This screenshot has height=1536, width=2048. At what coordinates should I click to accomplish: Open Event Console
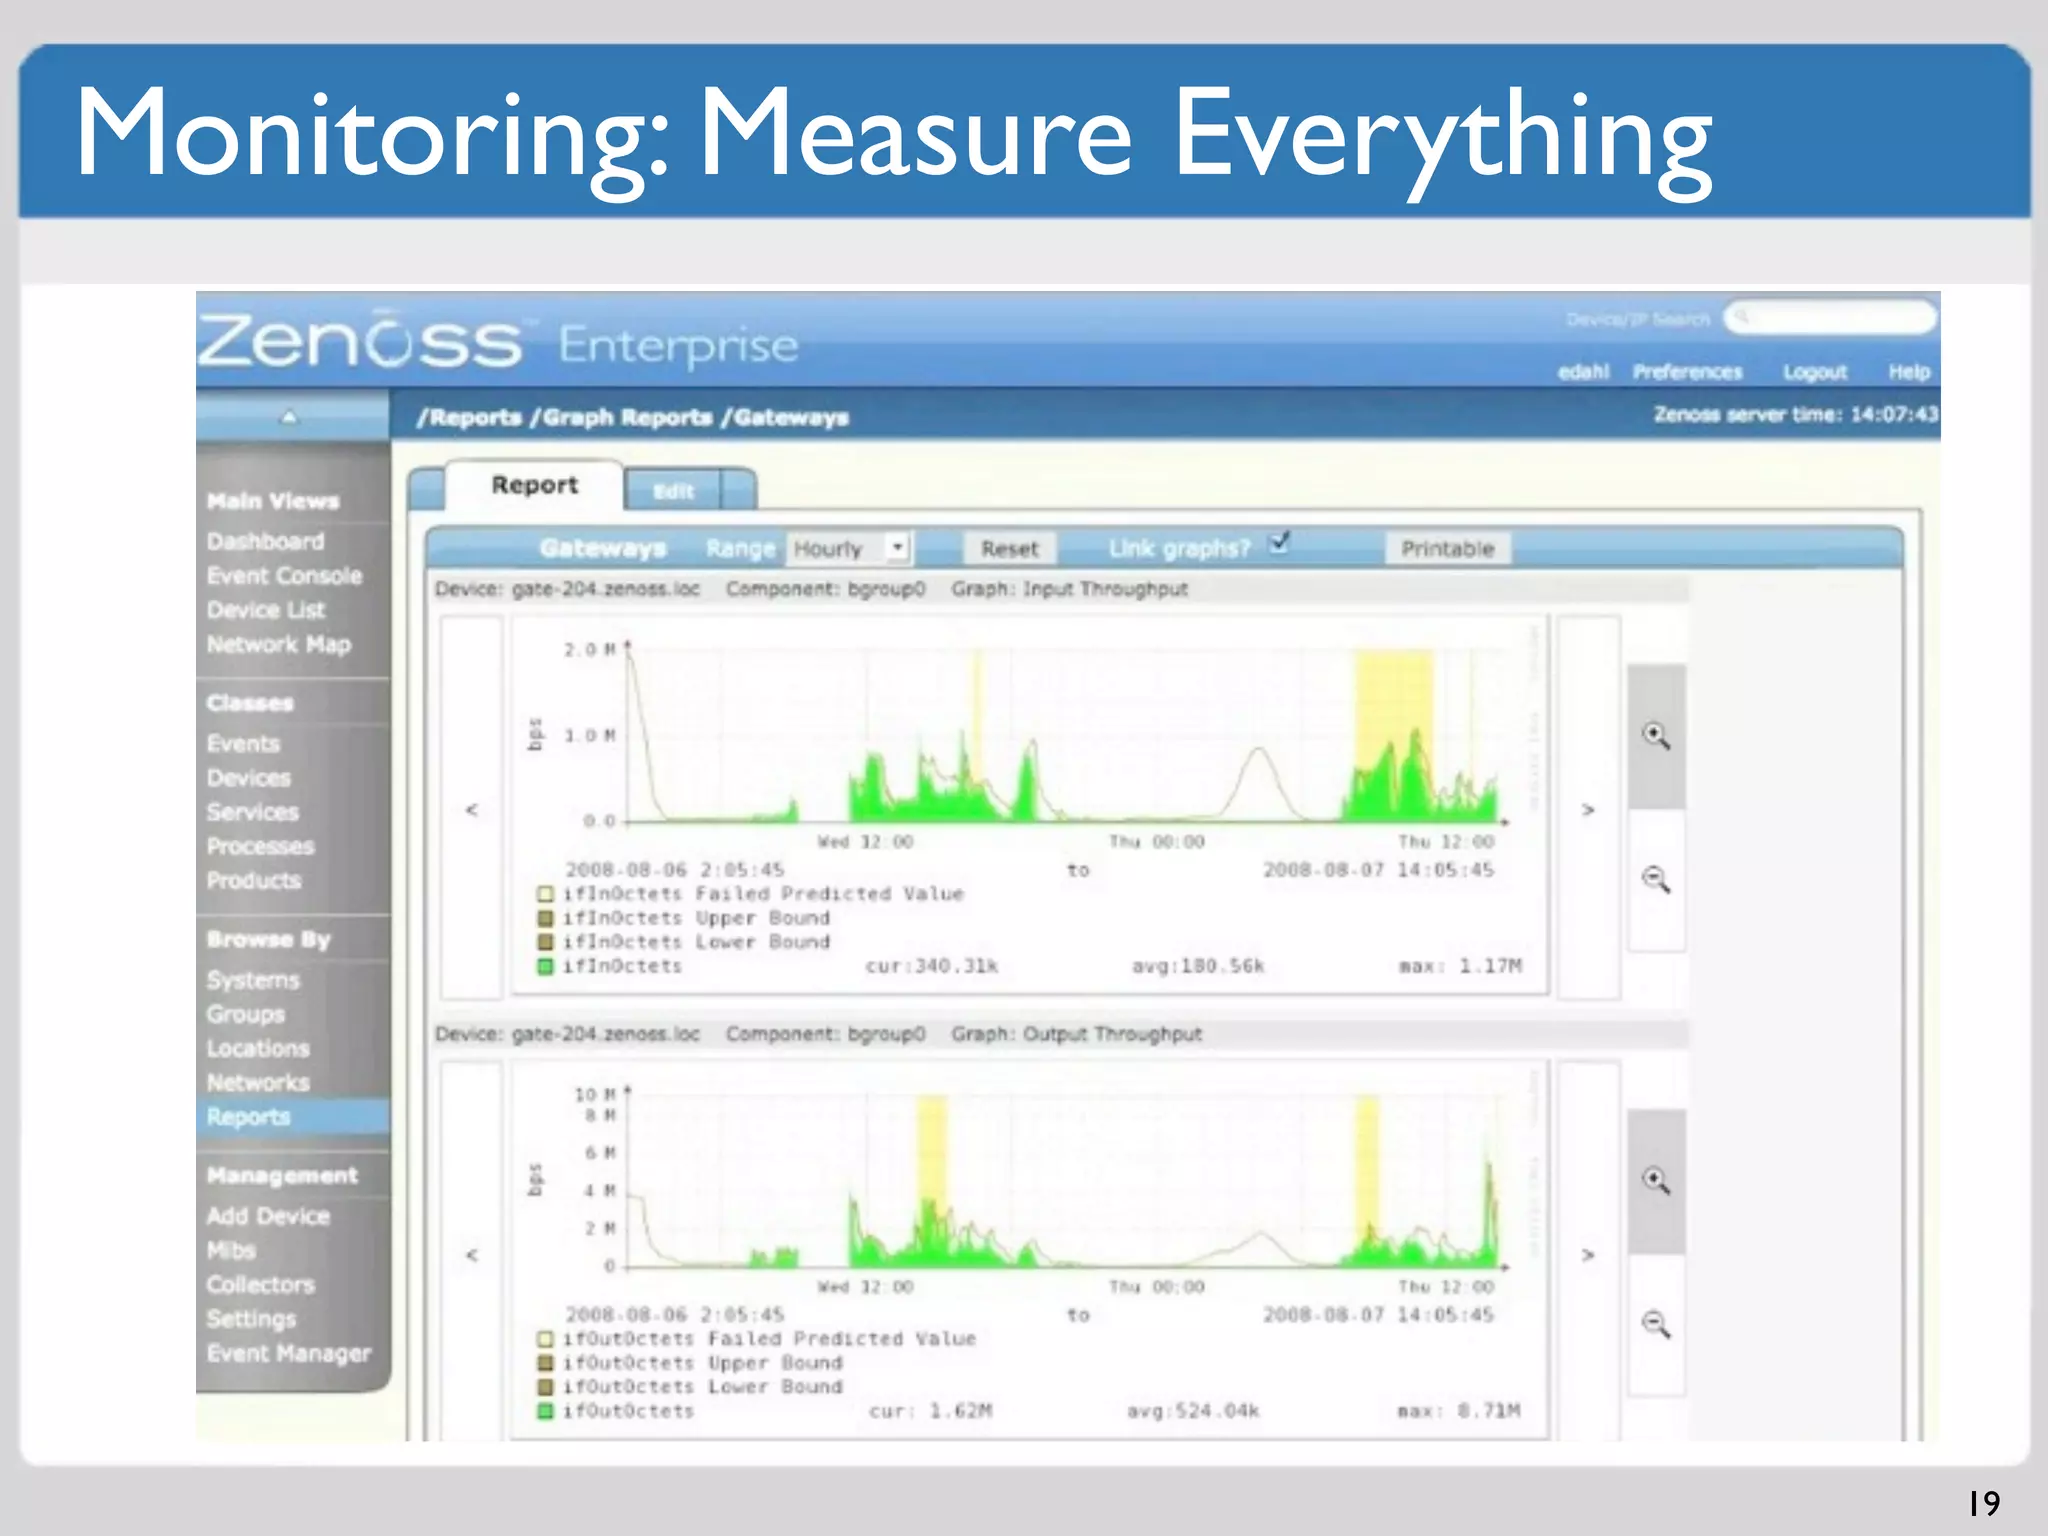point(284,576)
